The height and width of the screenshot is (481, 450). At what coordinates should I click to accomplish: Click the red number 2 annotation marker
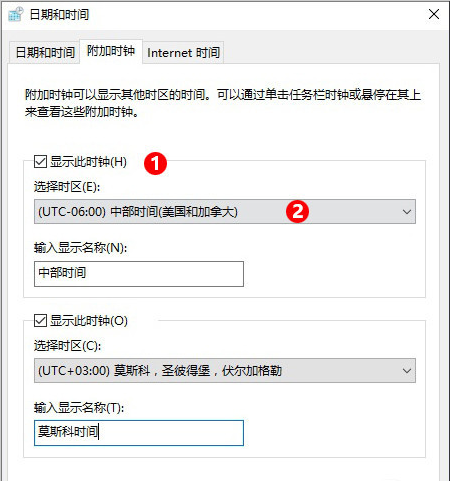298,211
